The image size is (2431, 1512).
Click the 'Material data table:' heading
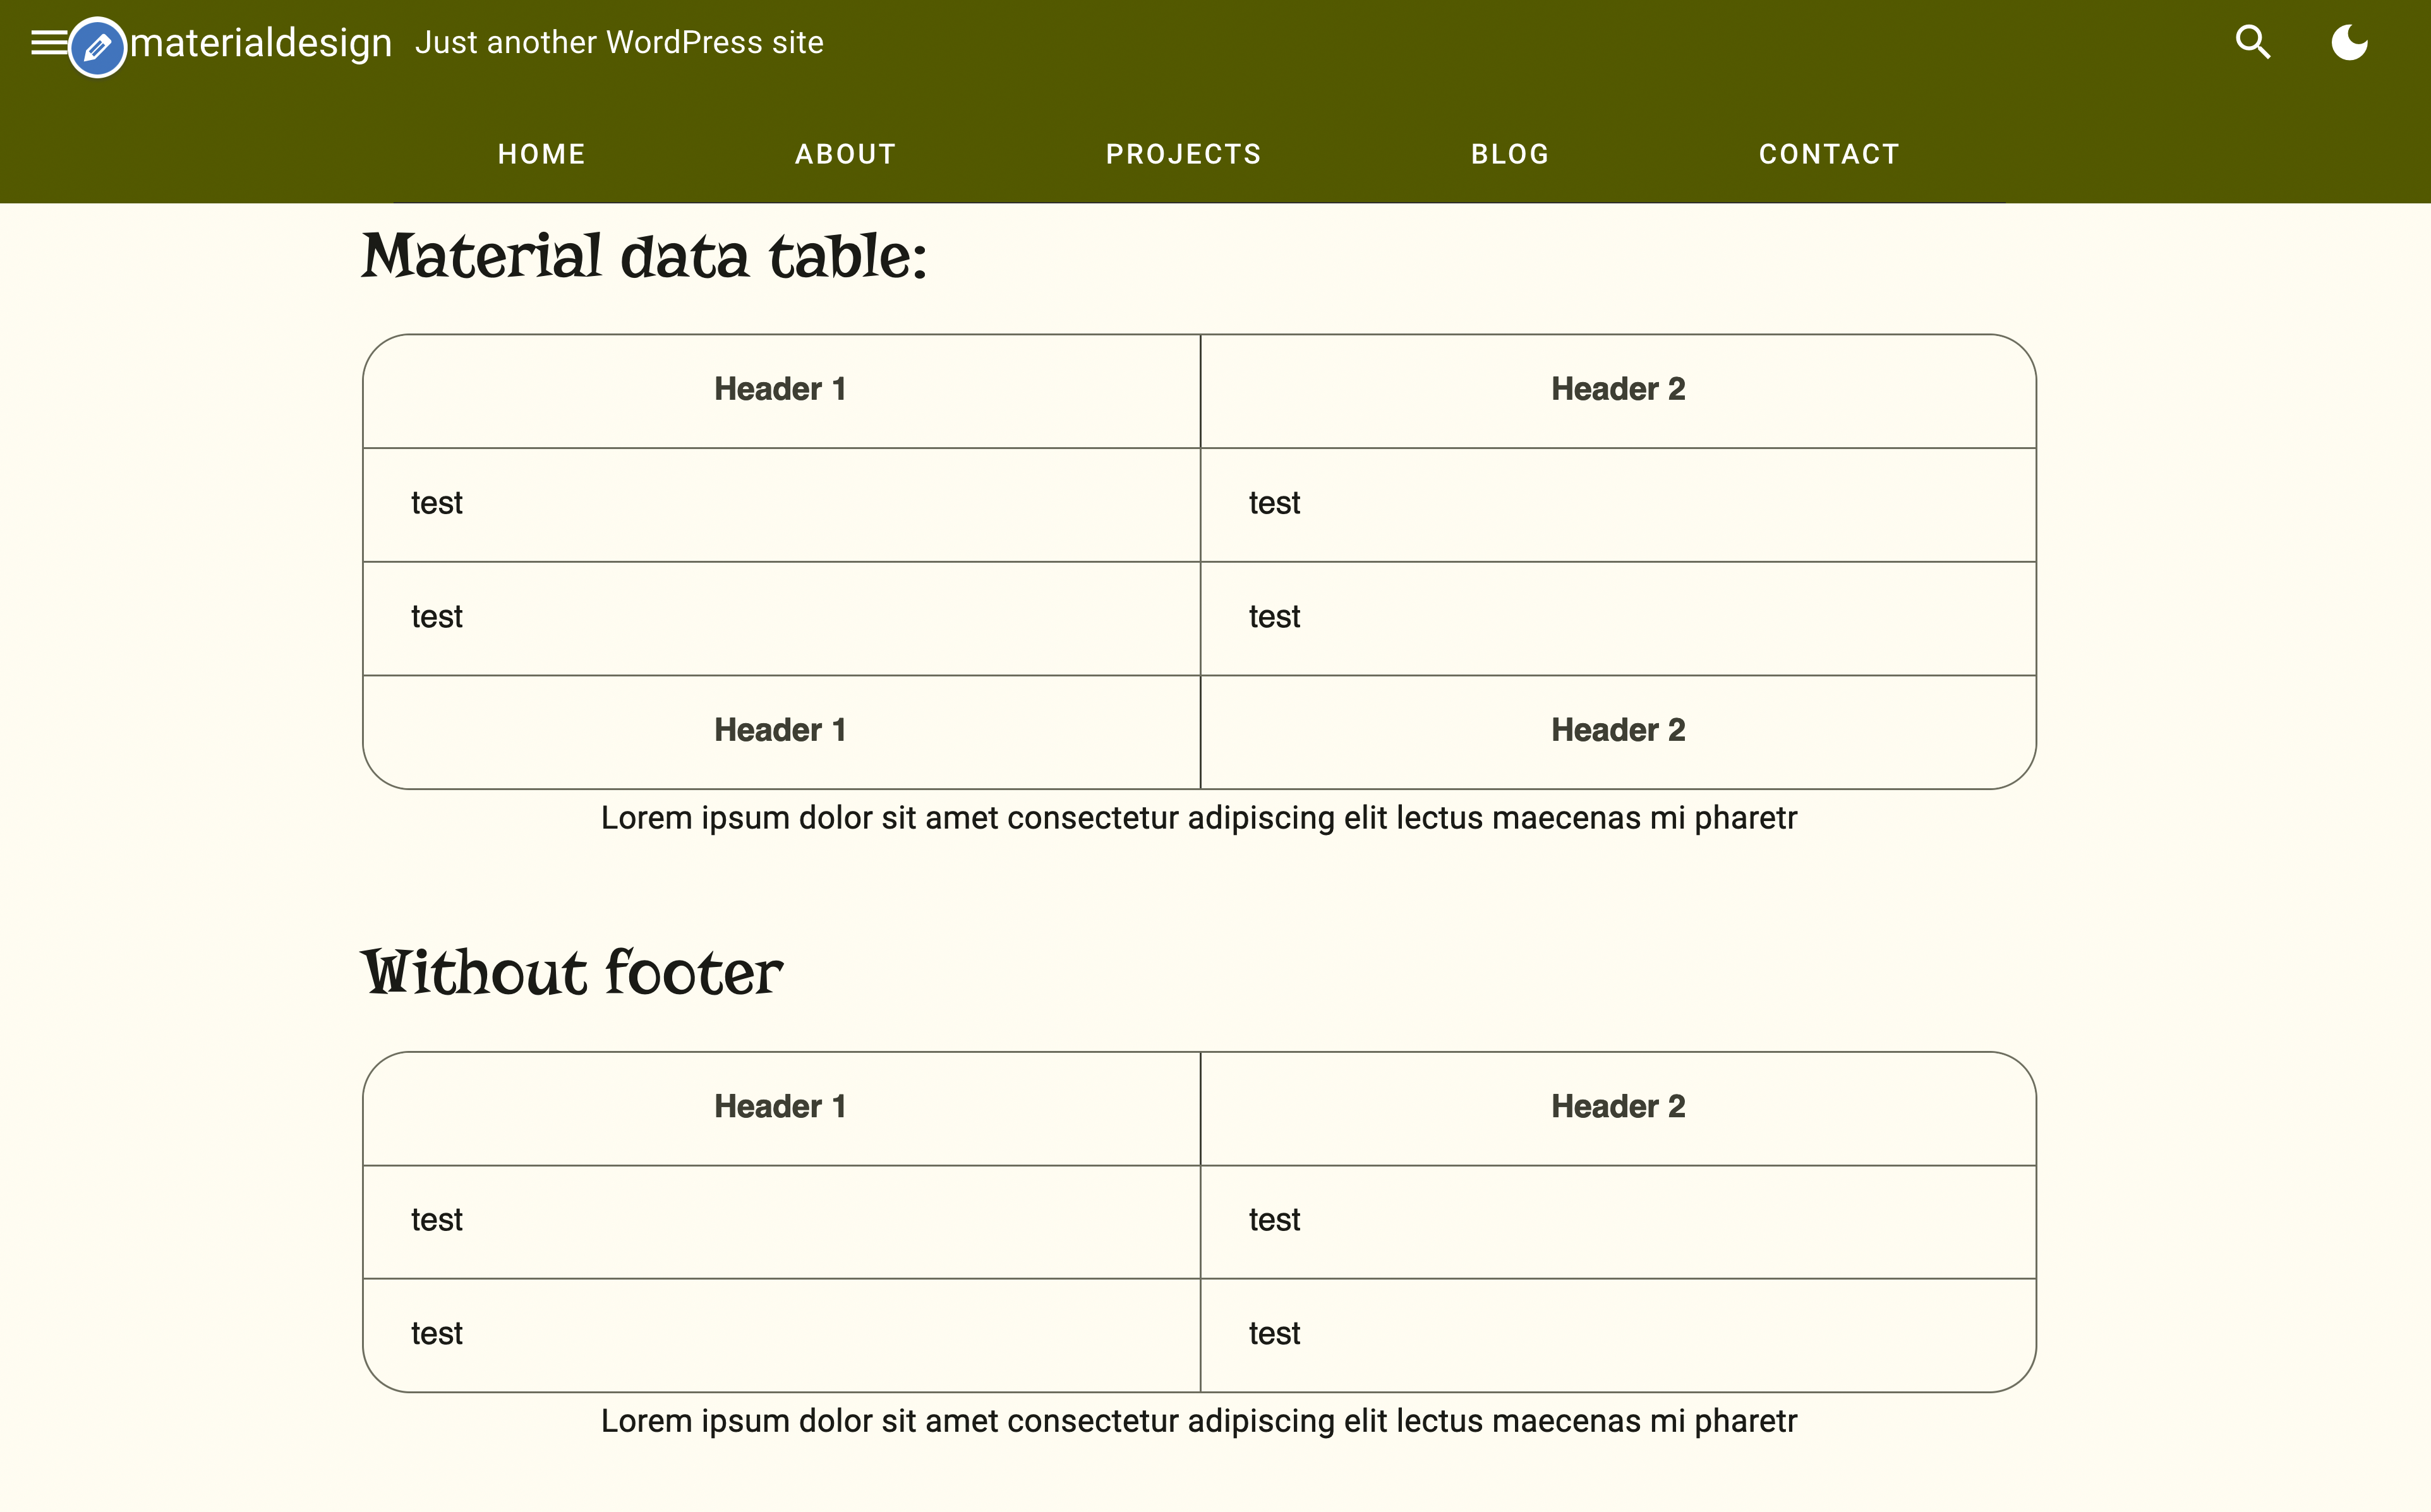(645, 257)
